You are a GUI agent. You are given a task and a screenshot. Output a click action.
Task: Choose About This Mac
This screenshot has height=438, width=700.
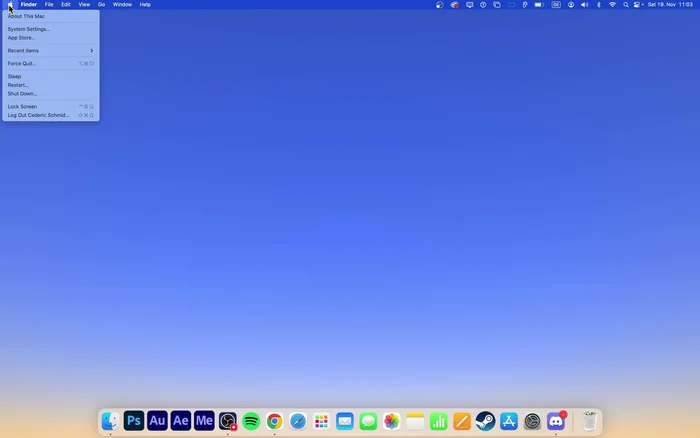tap(26, 16)
